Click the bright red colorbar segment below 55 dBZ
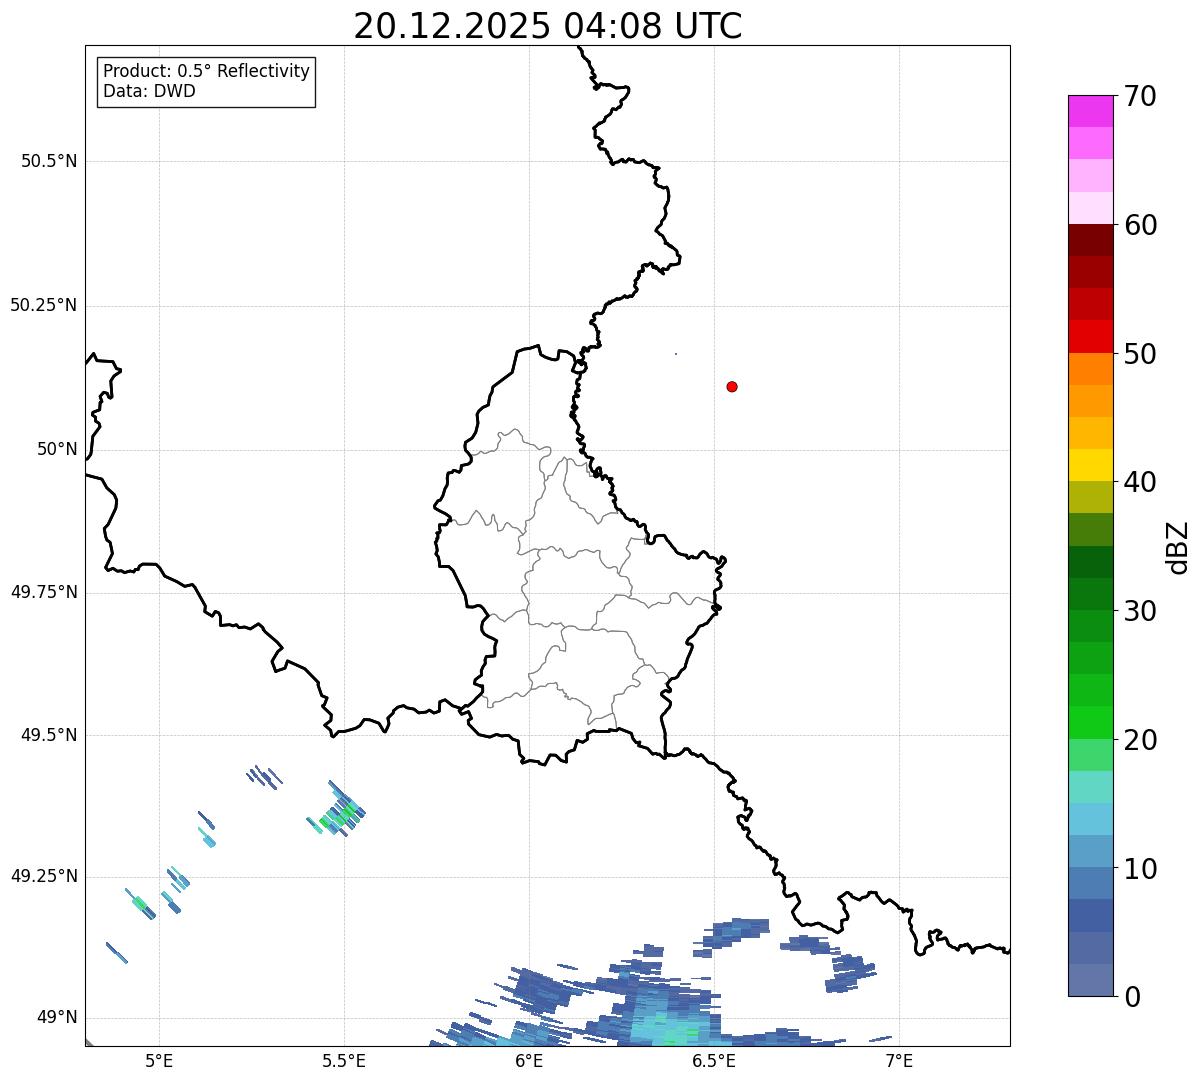 [x=1090, y=336]
